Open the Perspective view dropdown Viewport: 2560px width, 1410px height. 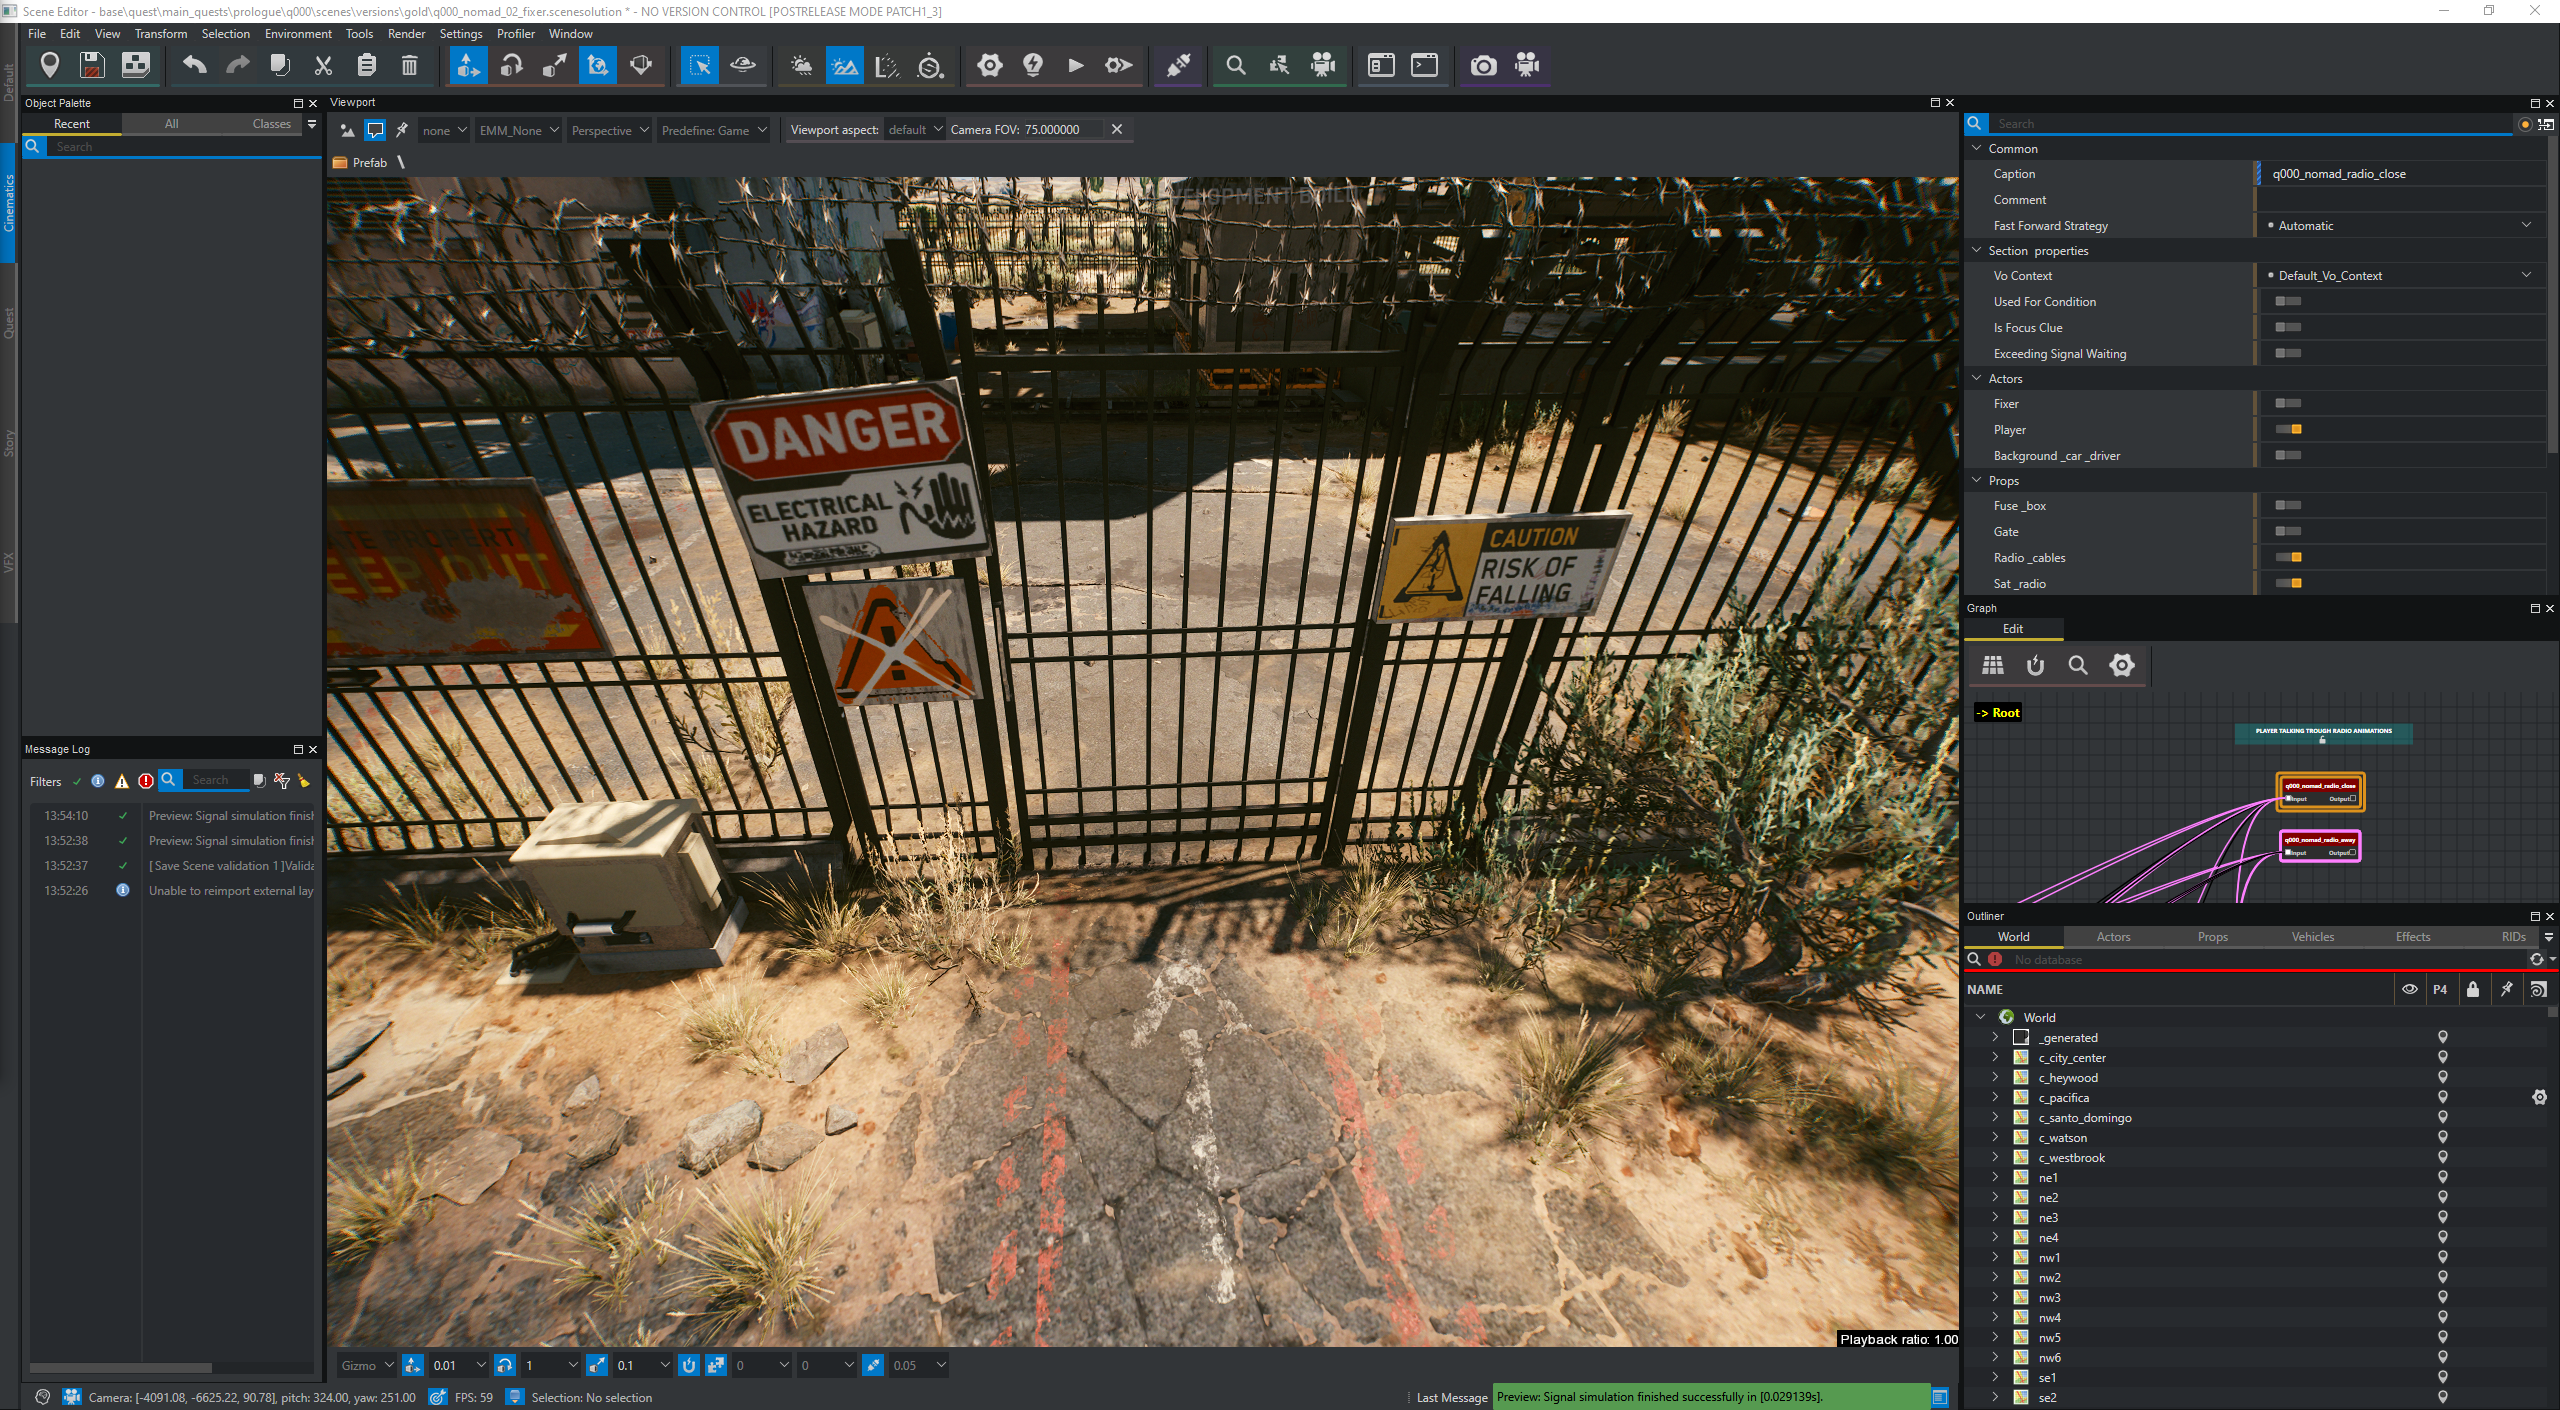pyautogui.click(x=610, y=130)
